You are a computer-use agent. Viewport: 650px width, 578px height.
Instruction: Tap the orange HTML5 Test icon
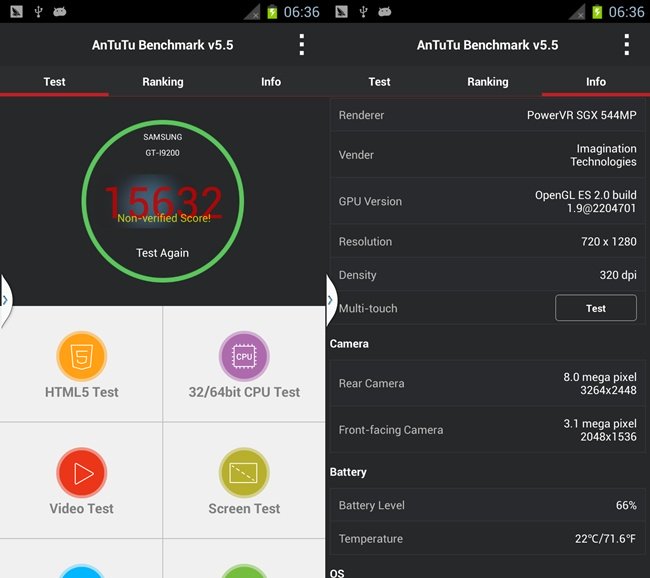pos(81,357)
